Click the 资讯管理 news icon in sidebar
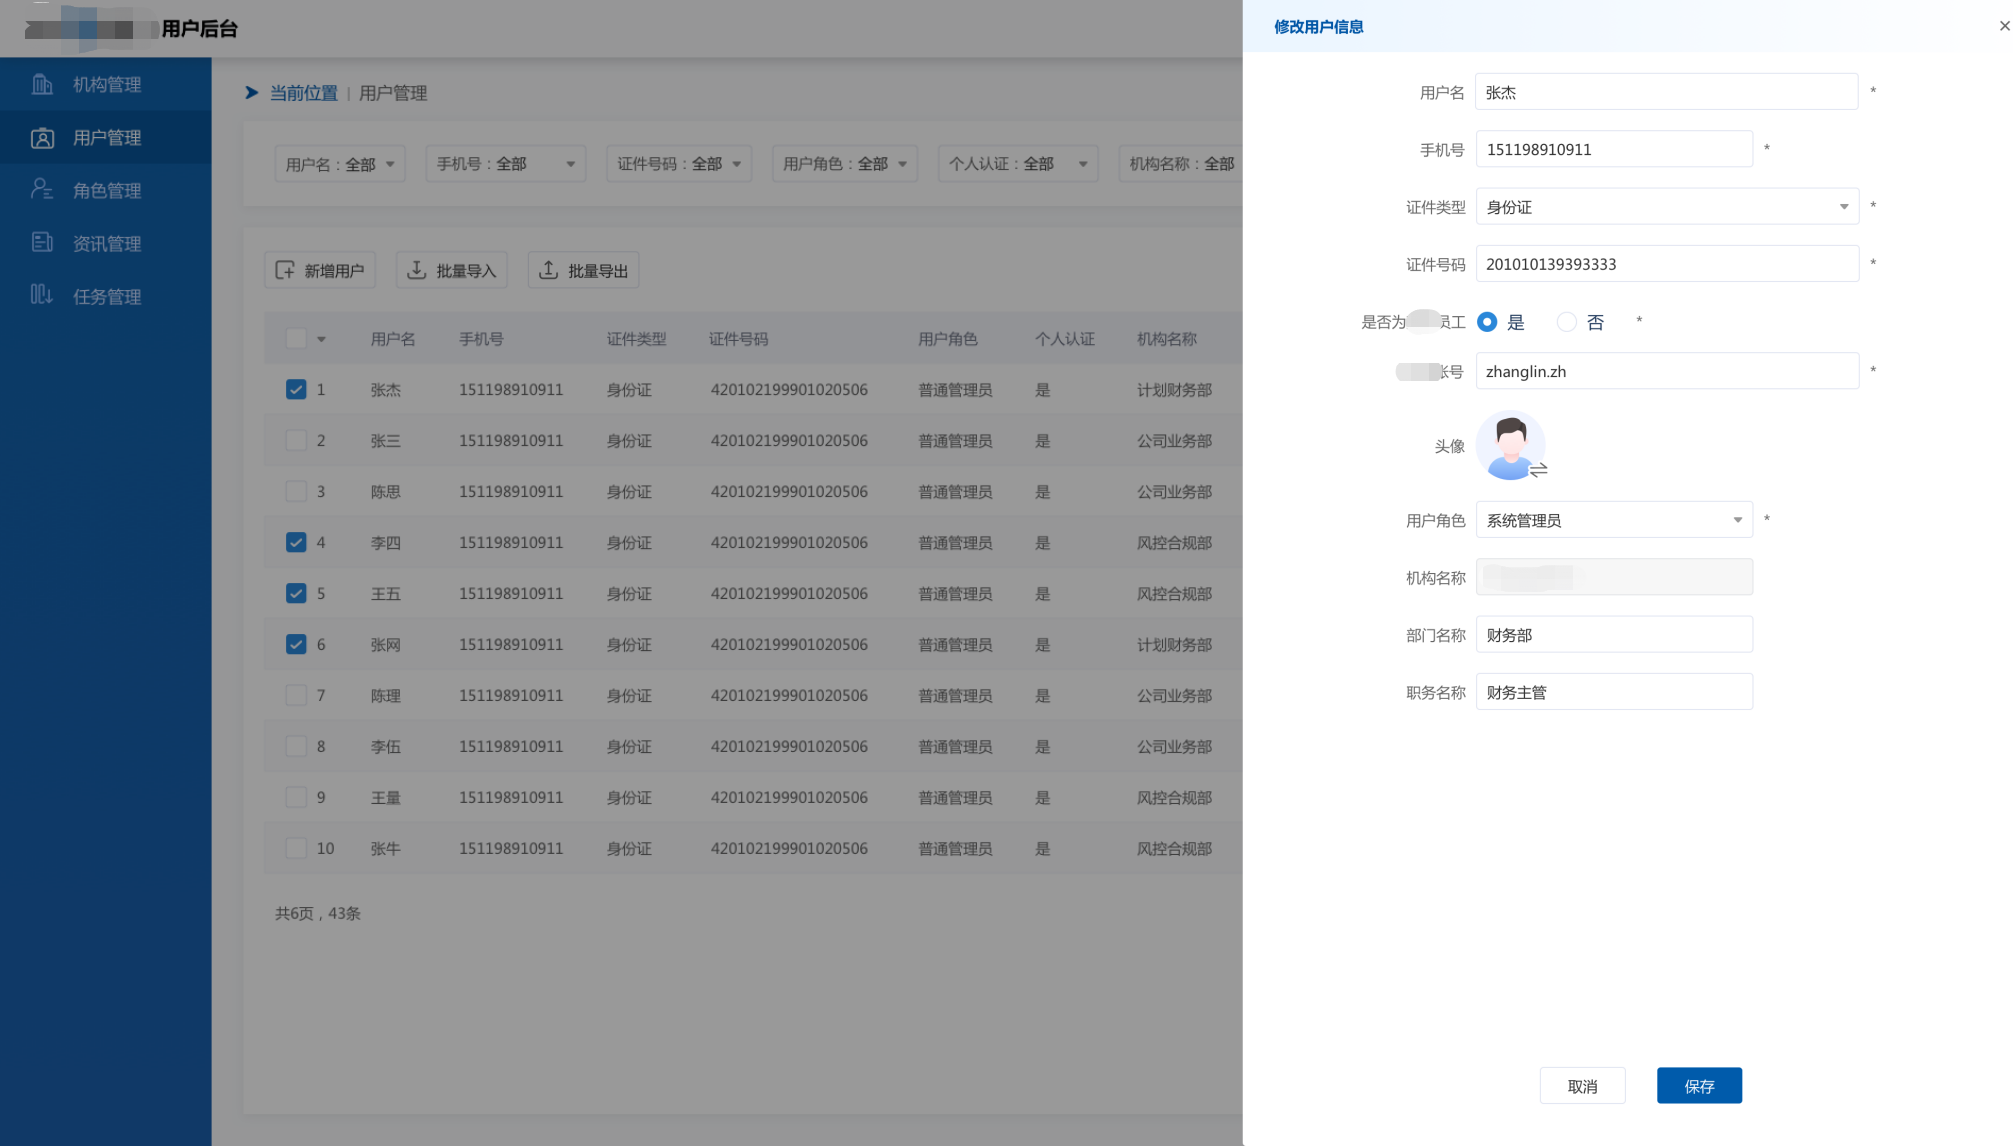2013x1146 pixels. point(42,242)
